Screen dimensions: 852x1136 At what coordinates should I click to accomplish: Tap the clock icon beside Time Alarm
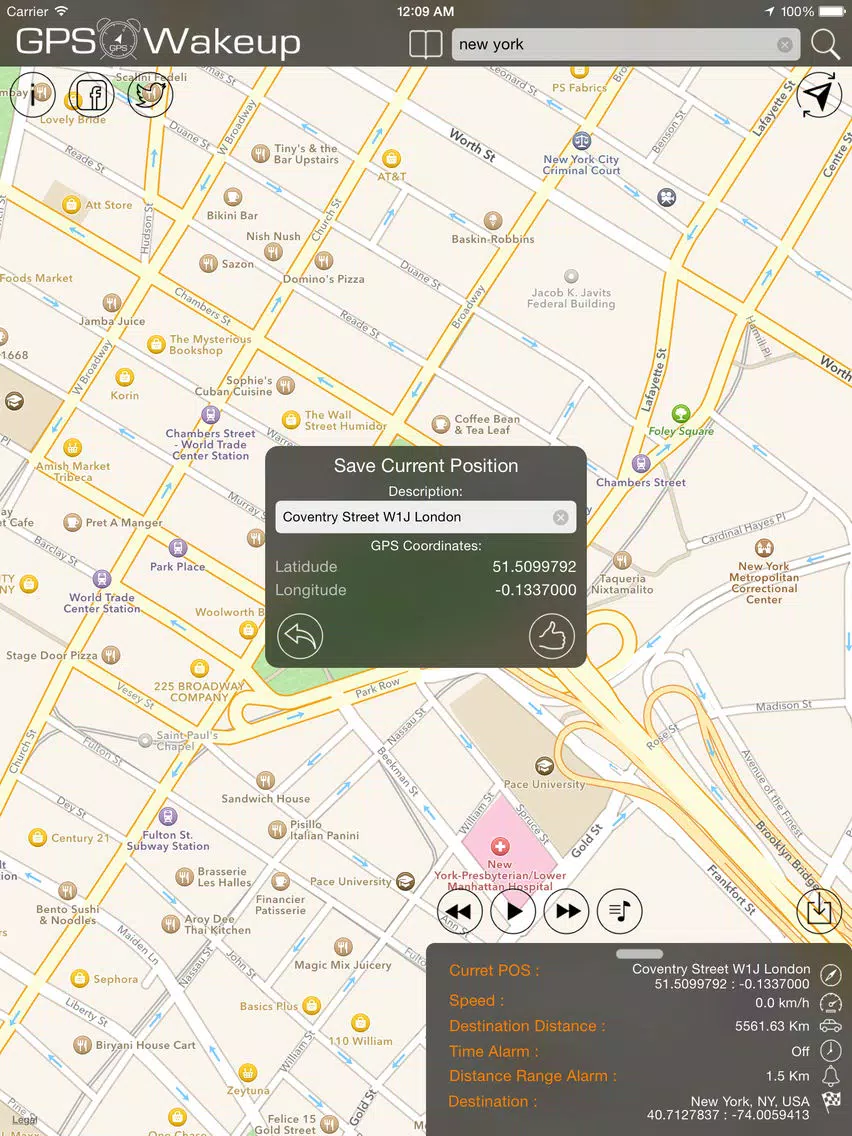coord(831,1051)
